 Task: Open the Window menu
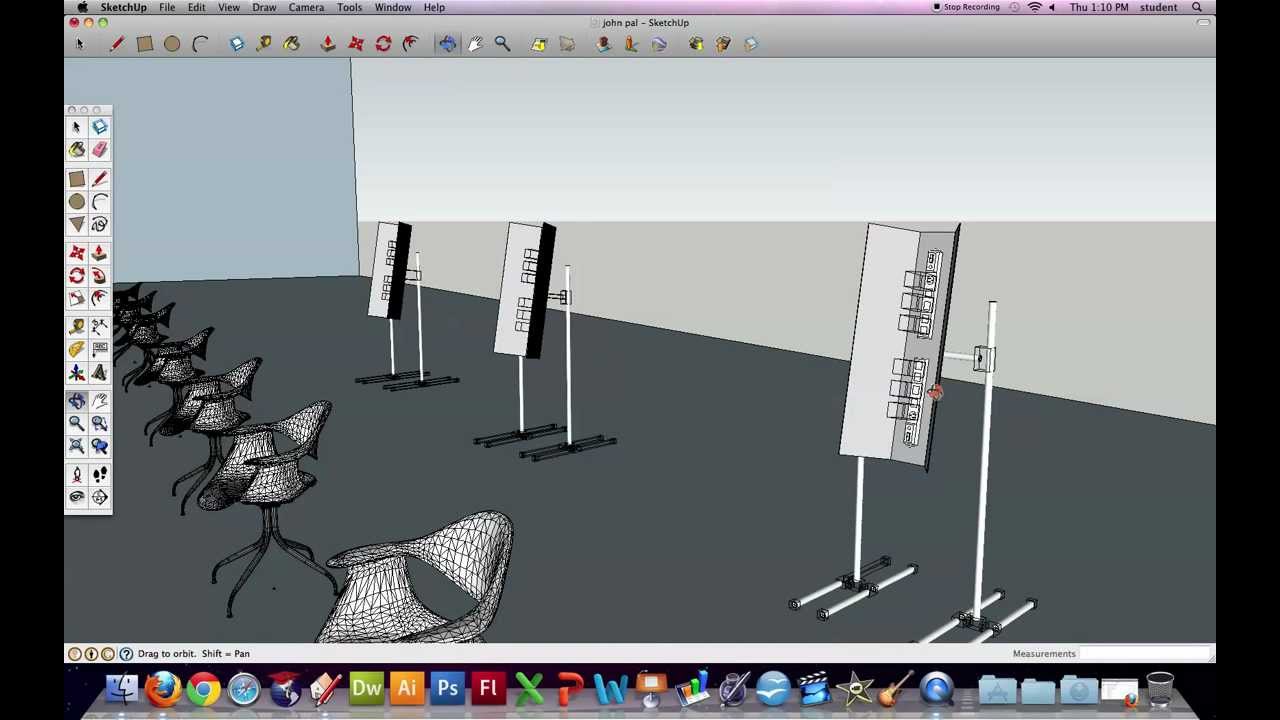[x=393, y=7]
